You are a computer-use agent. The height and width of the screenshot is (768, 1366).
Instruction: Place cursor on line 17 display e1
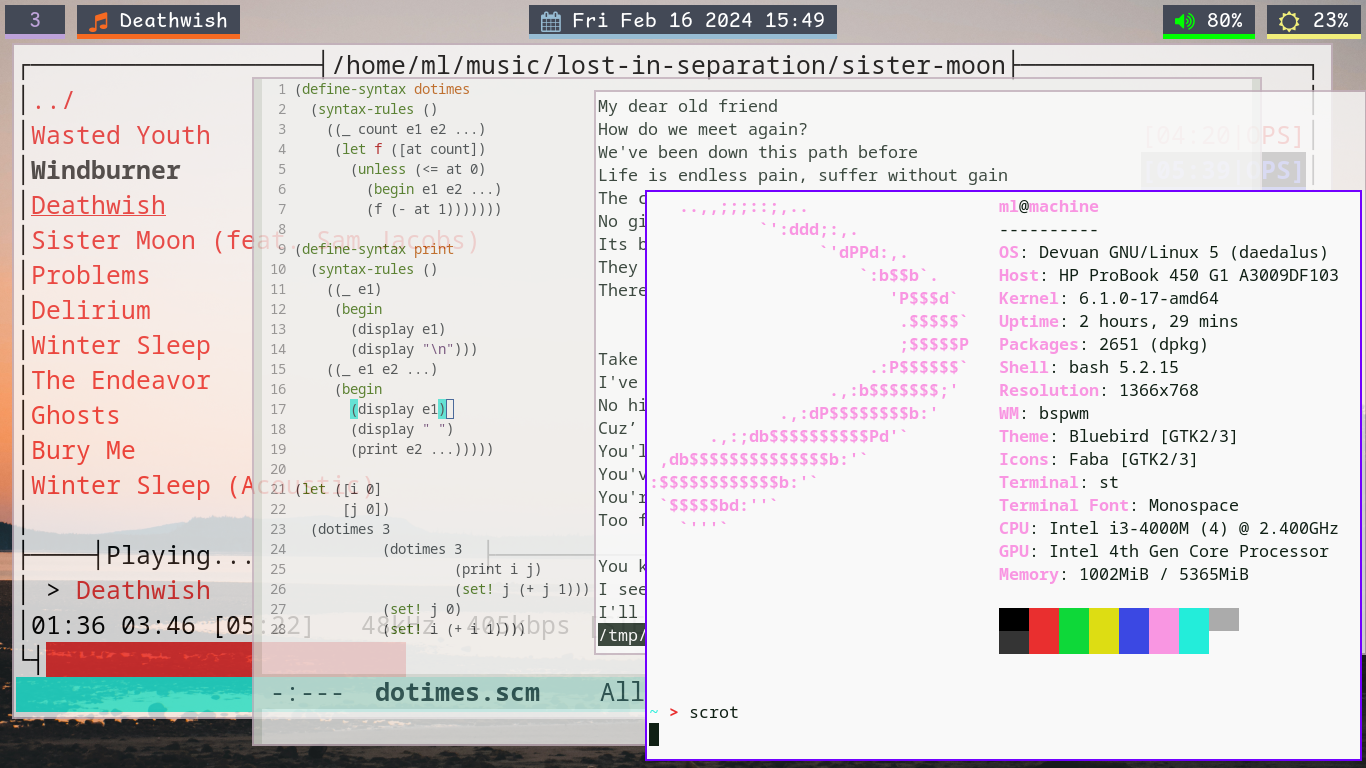click(398, 409)
